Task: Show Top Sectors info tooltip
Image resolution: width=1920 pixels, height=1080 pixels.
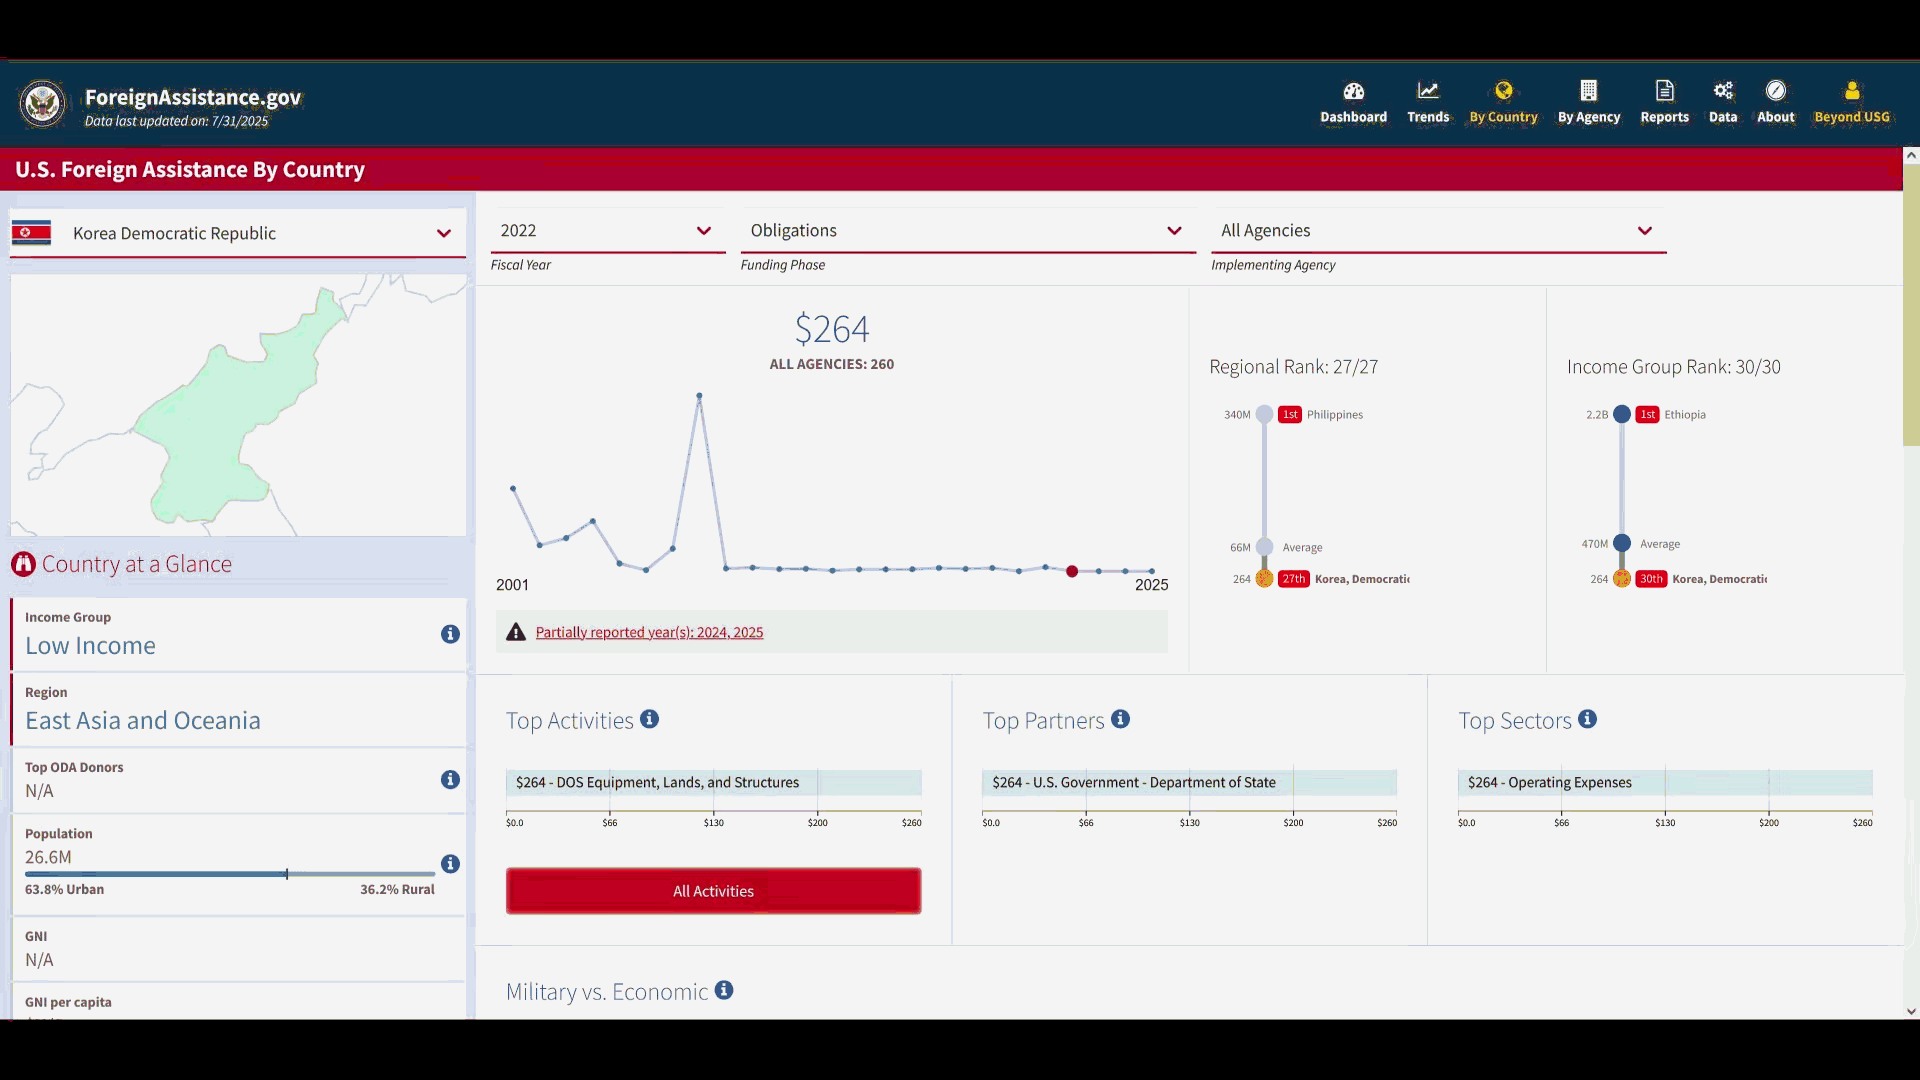Action: pos(1587,719)
